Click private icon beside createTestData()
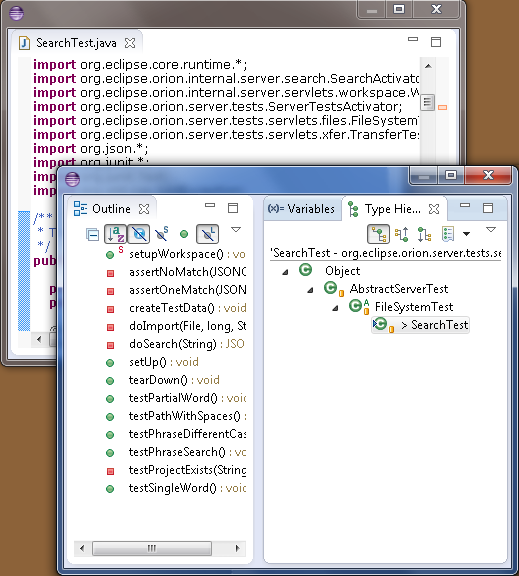This screenshot has width=519, height=576. pos(110,309)
